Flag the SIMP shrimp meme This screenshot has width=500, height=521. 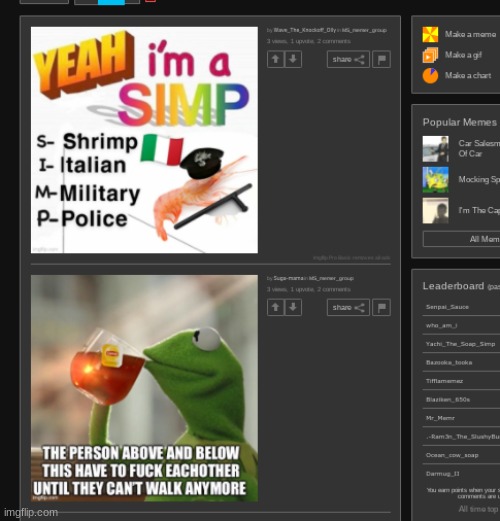pyautogui.click(x=381, y=59)
